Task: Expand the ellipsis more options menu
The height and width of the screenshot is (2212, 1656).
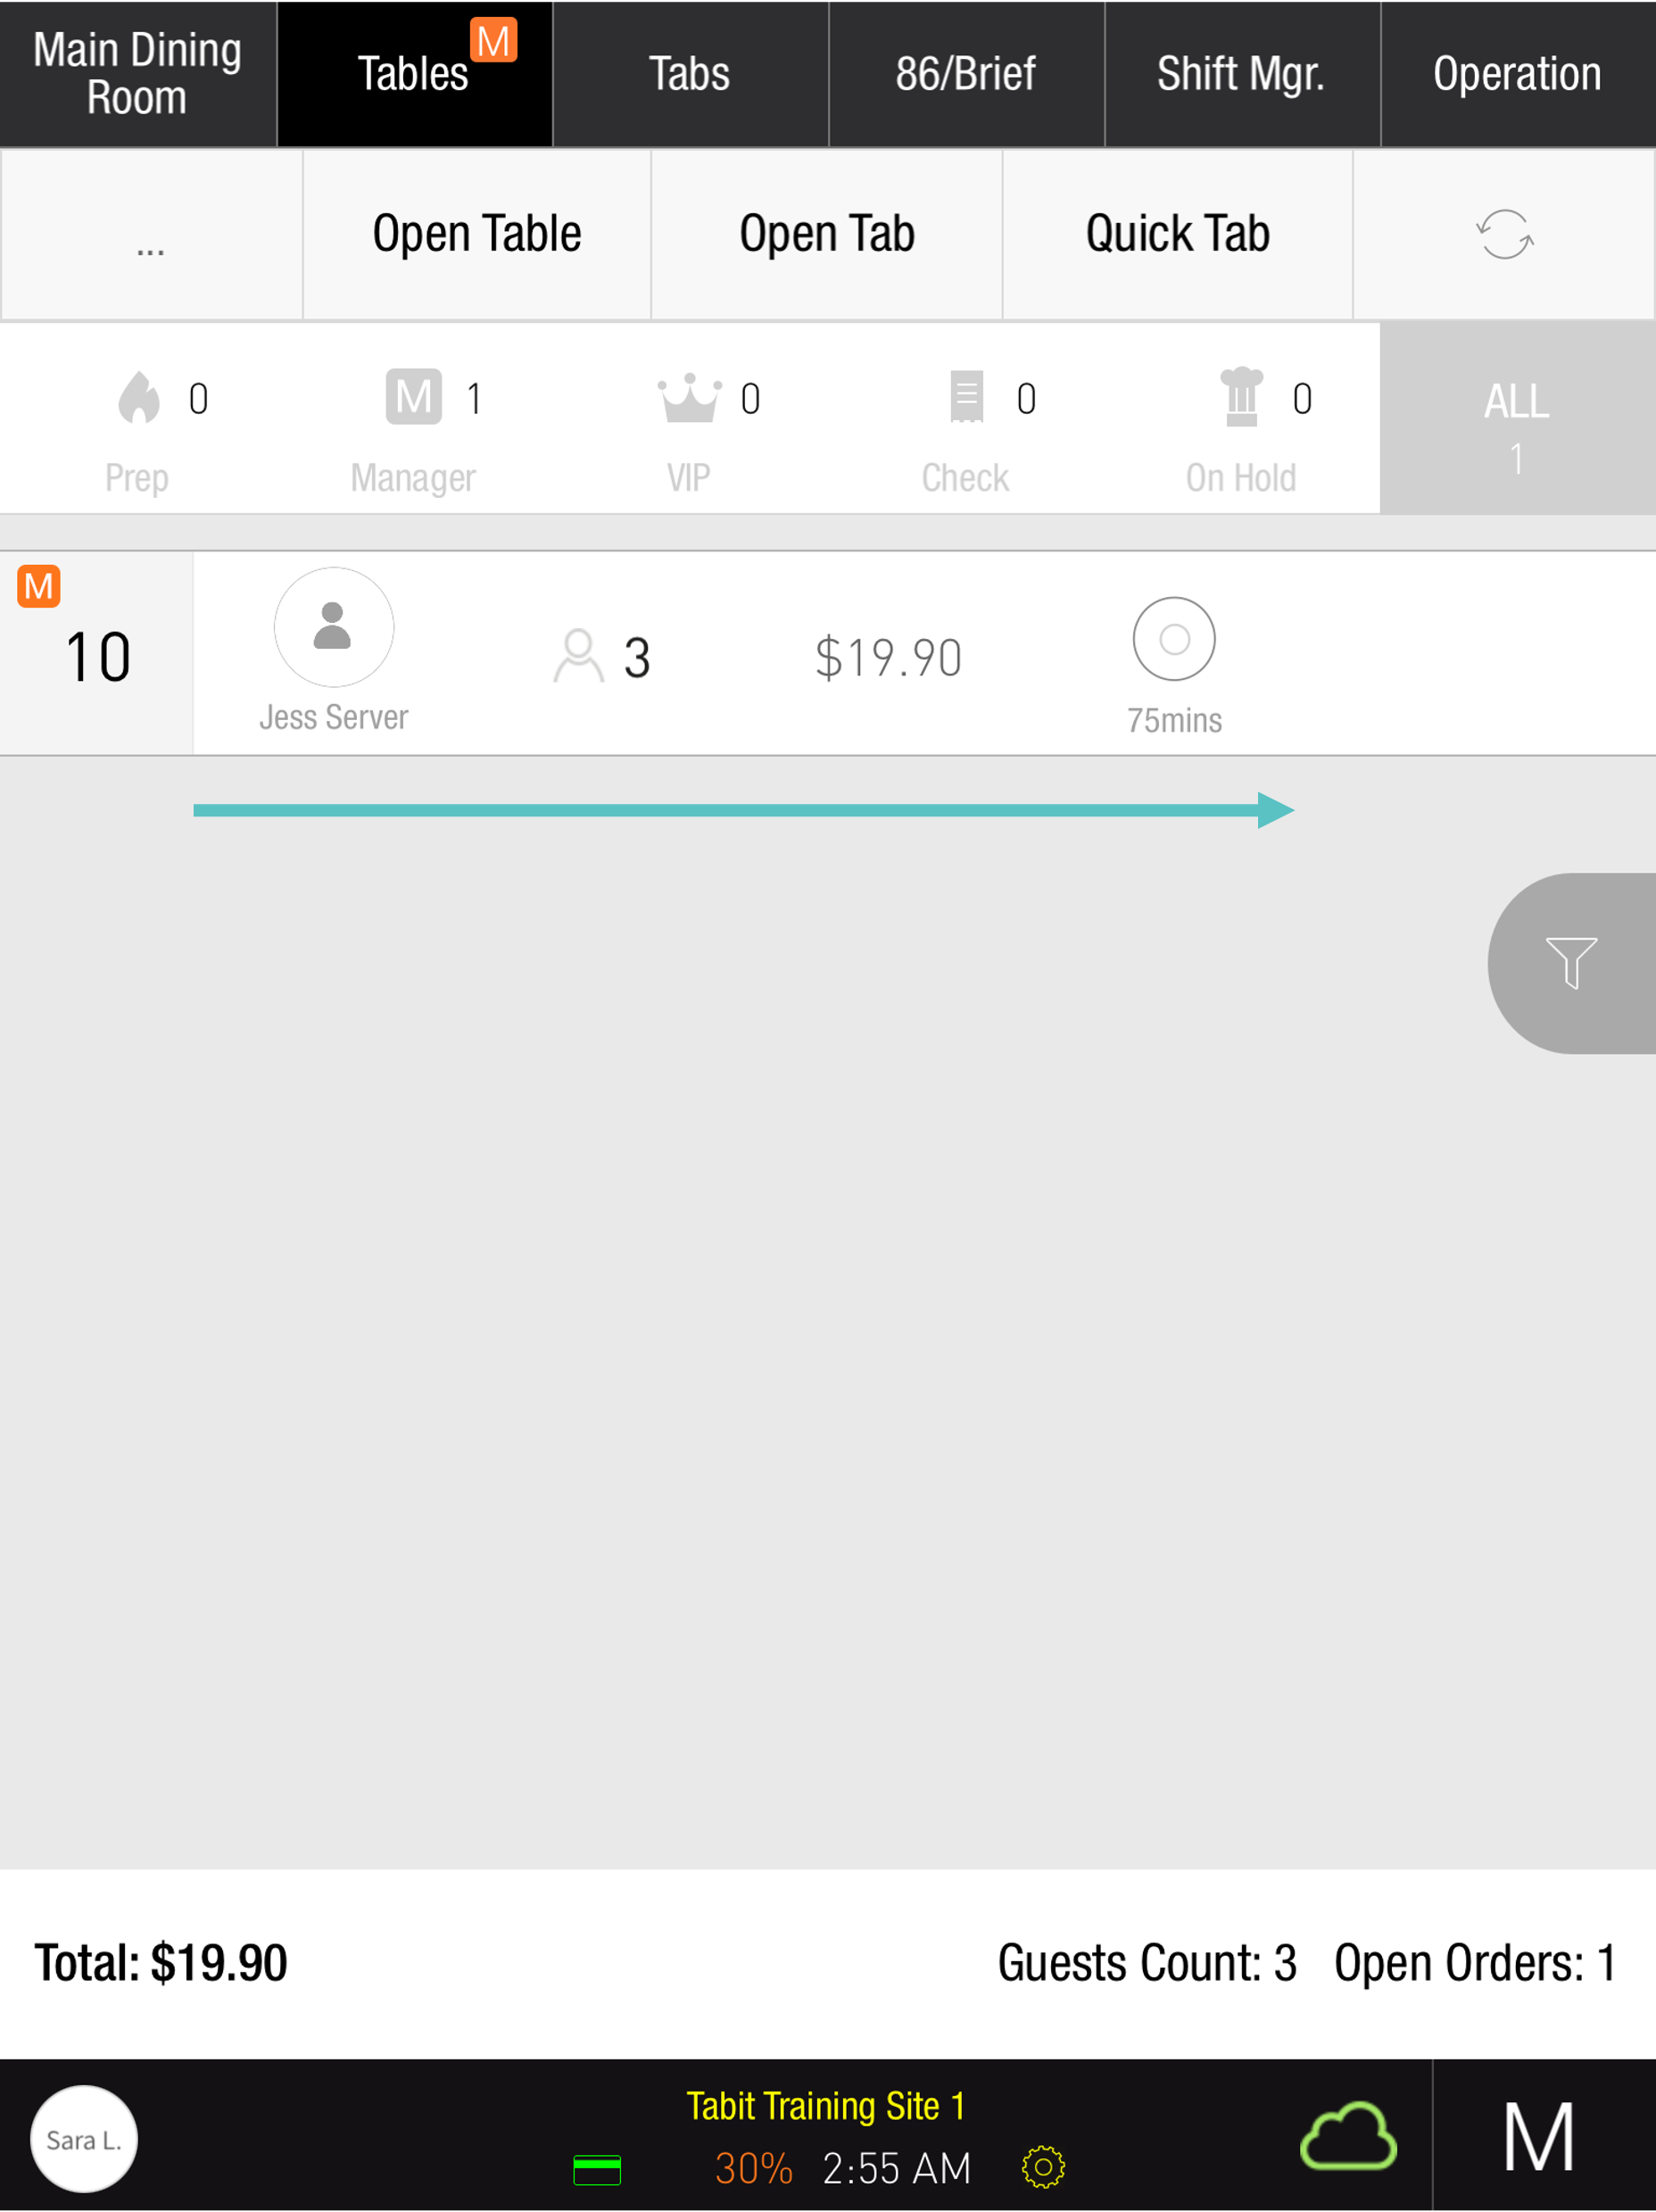Action: 151,236
